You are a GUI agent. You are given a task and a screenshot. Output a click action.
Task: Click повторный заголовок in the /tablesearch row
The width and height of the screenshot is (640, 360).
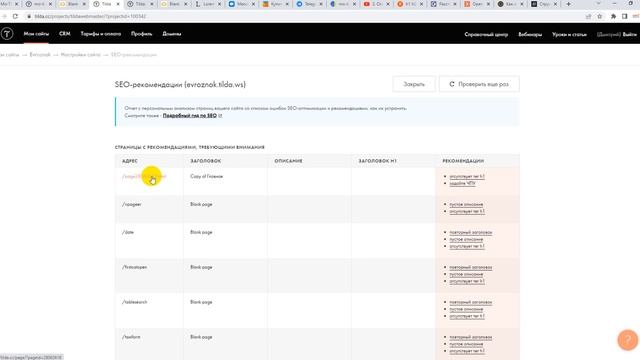coord(471,302)
